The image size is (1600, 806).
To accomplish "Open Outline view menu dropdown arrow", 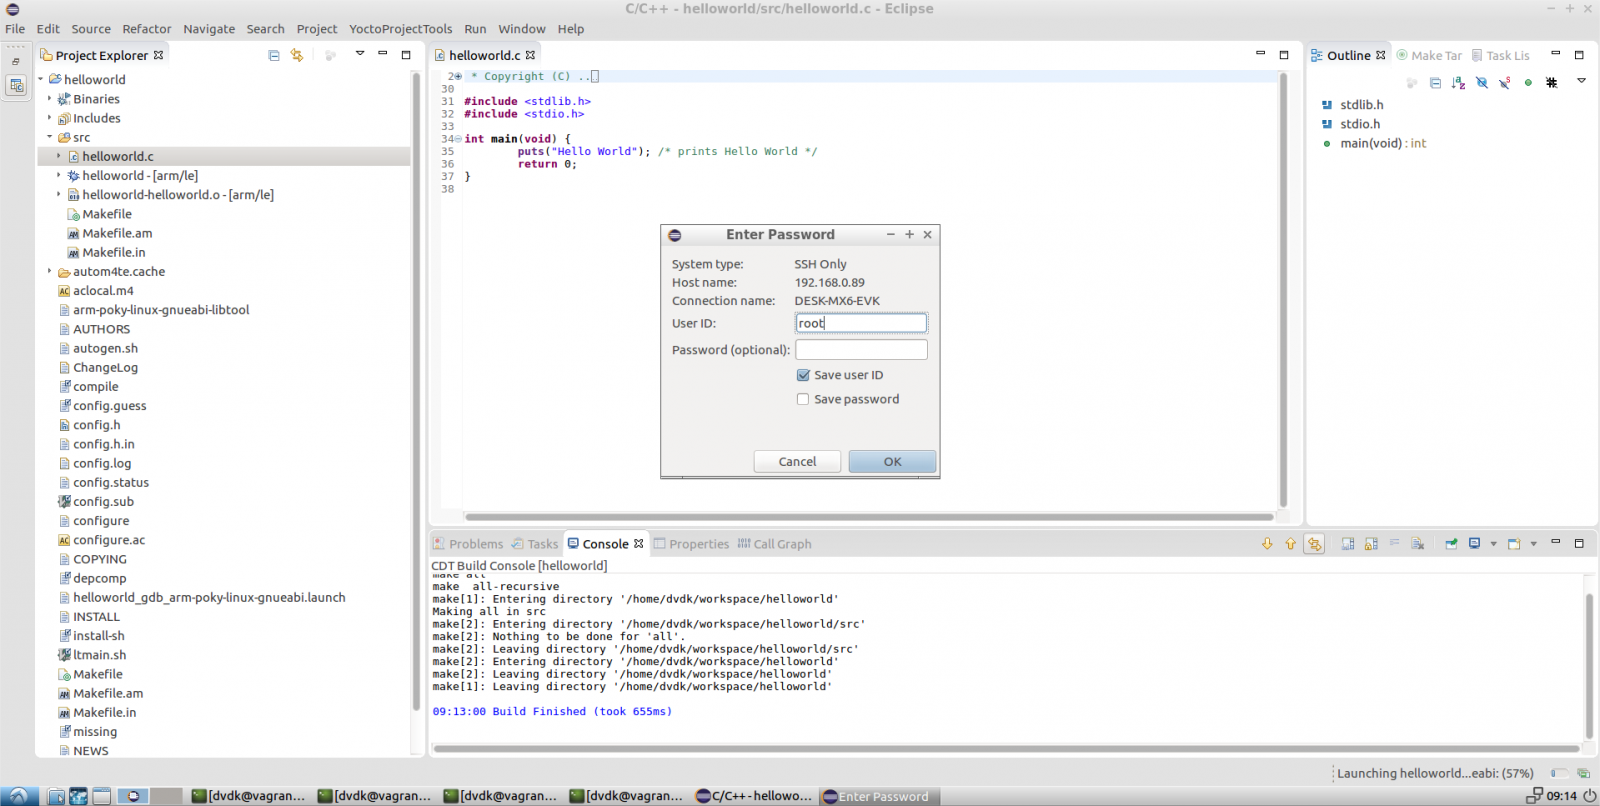I will pos(1581,81).
